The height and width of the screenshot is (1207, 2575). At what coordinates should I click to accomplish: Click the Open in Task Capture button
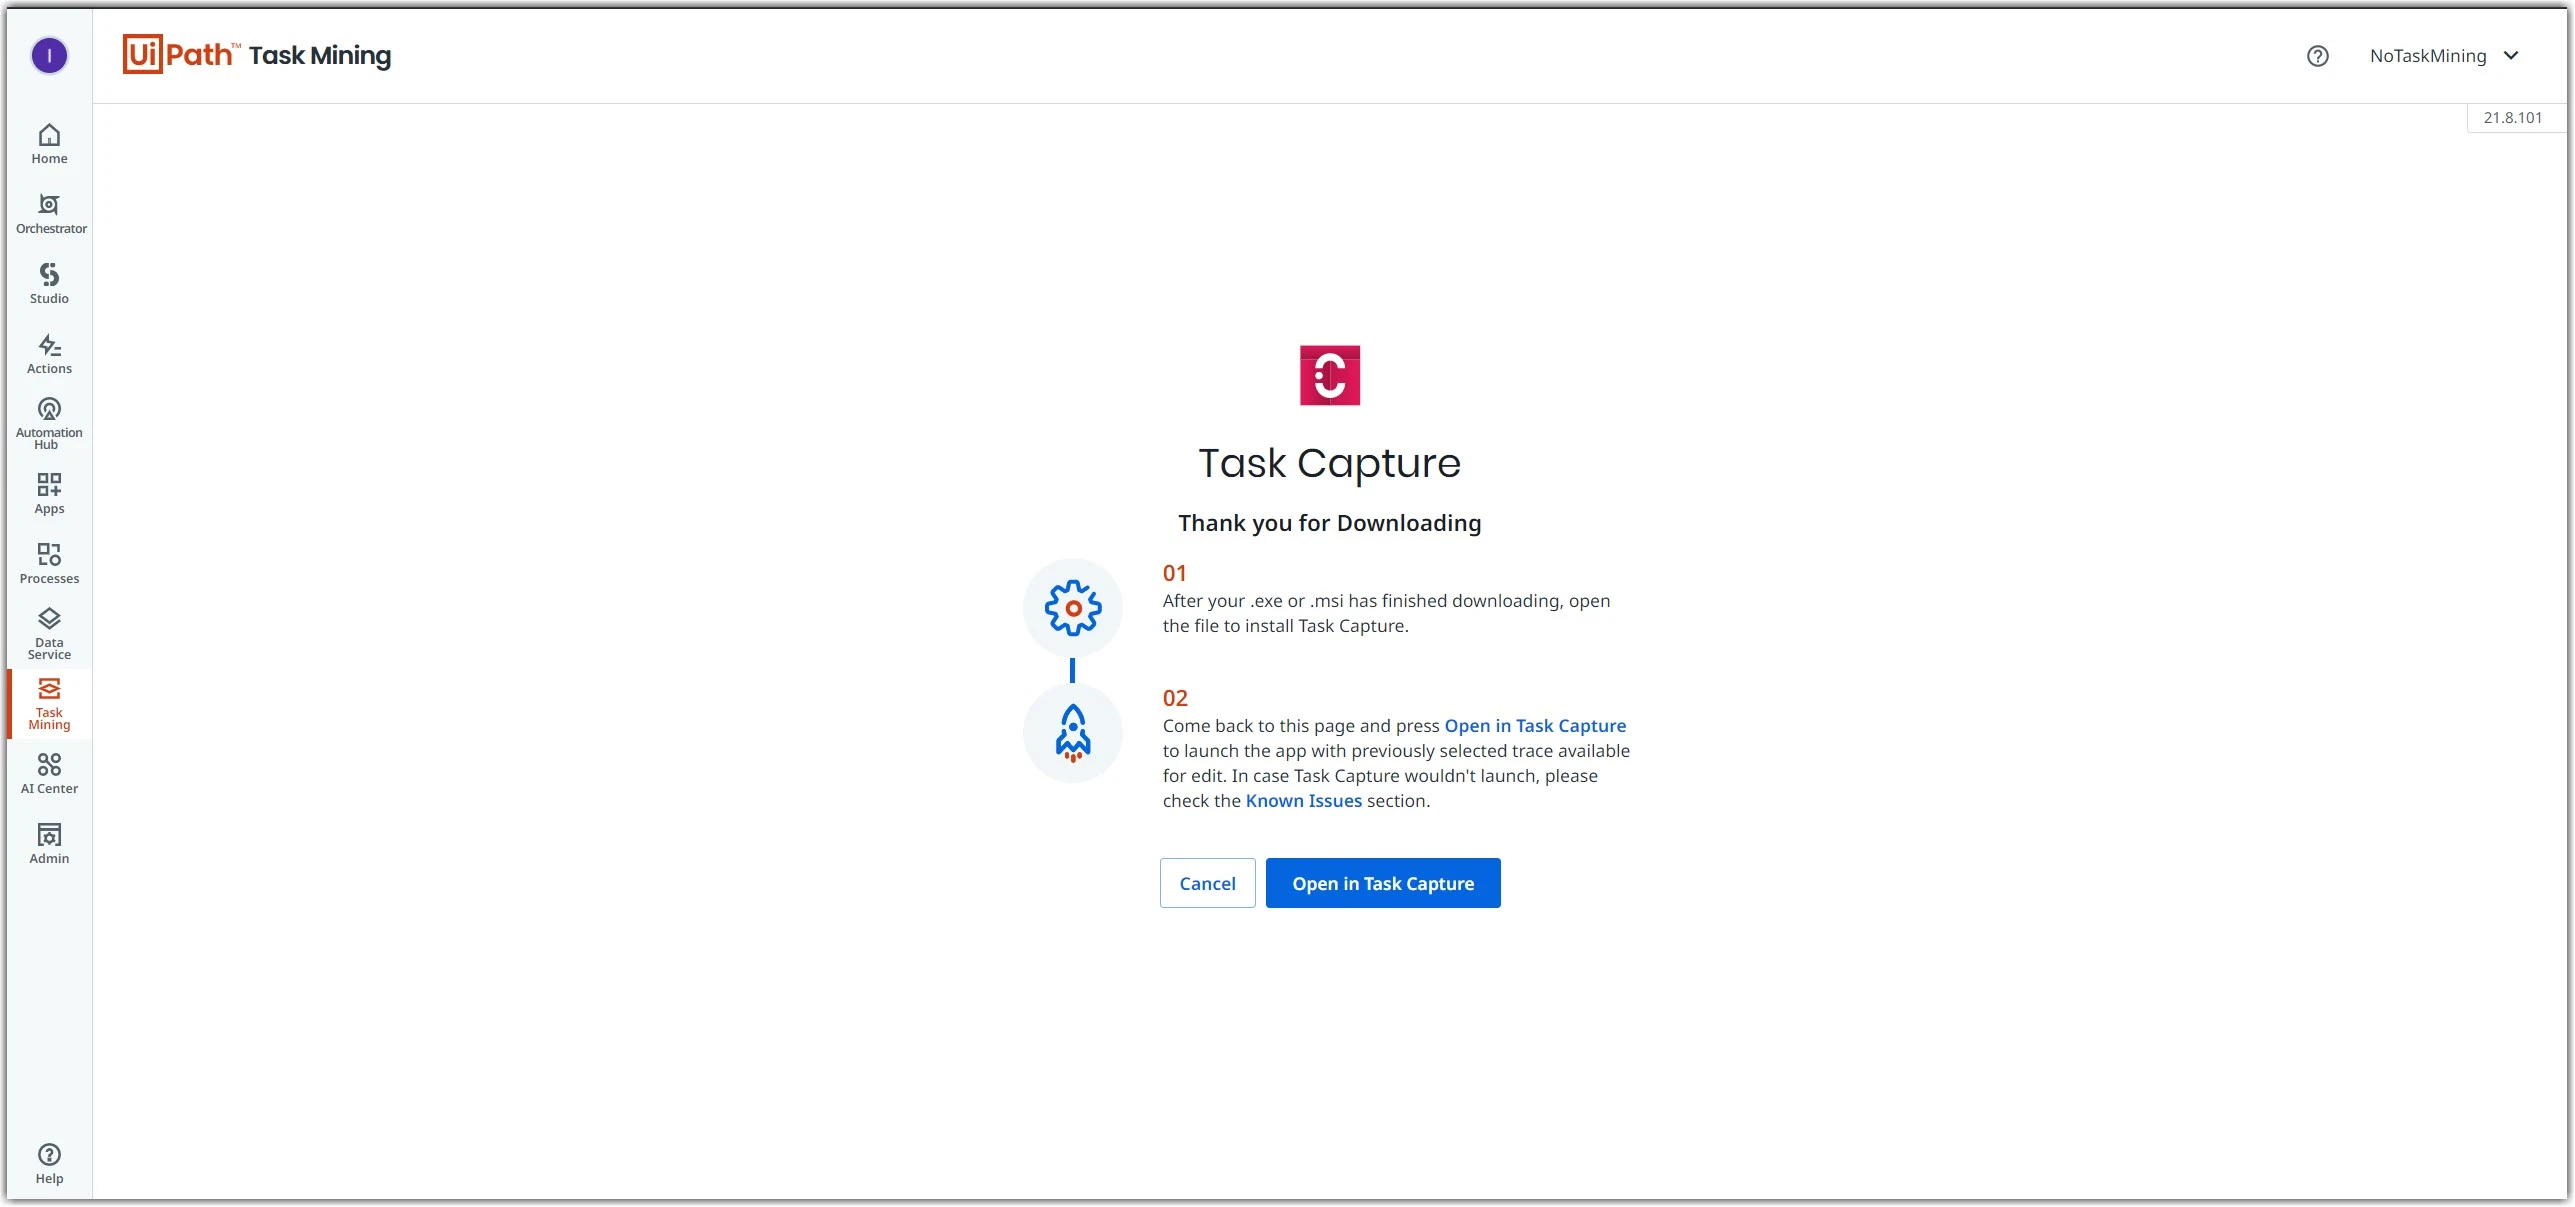click(1382, 883)
